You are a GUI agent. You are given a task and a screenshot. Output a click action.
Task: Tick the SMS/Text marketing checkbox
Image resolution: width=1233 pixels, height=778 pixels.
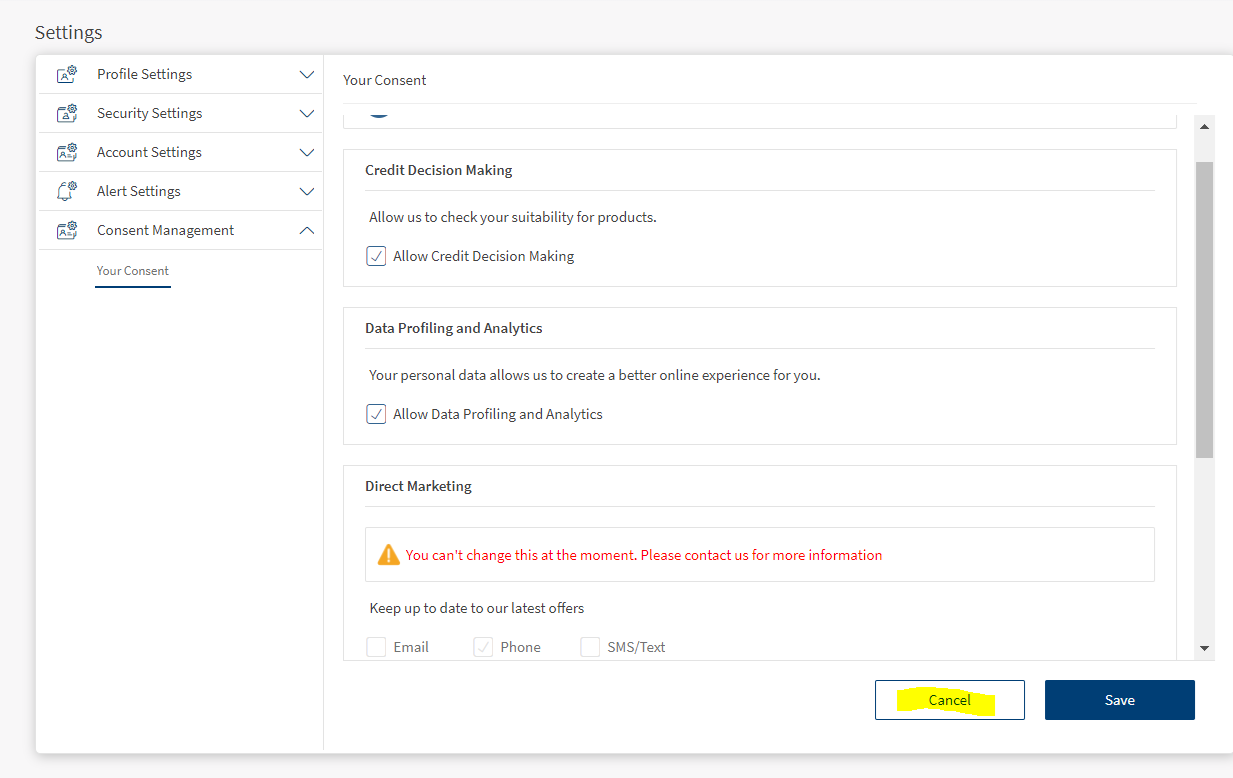click(590, 647)
